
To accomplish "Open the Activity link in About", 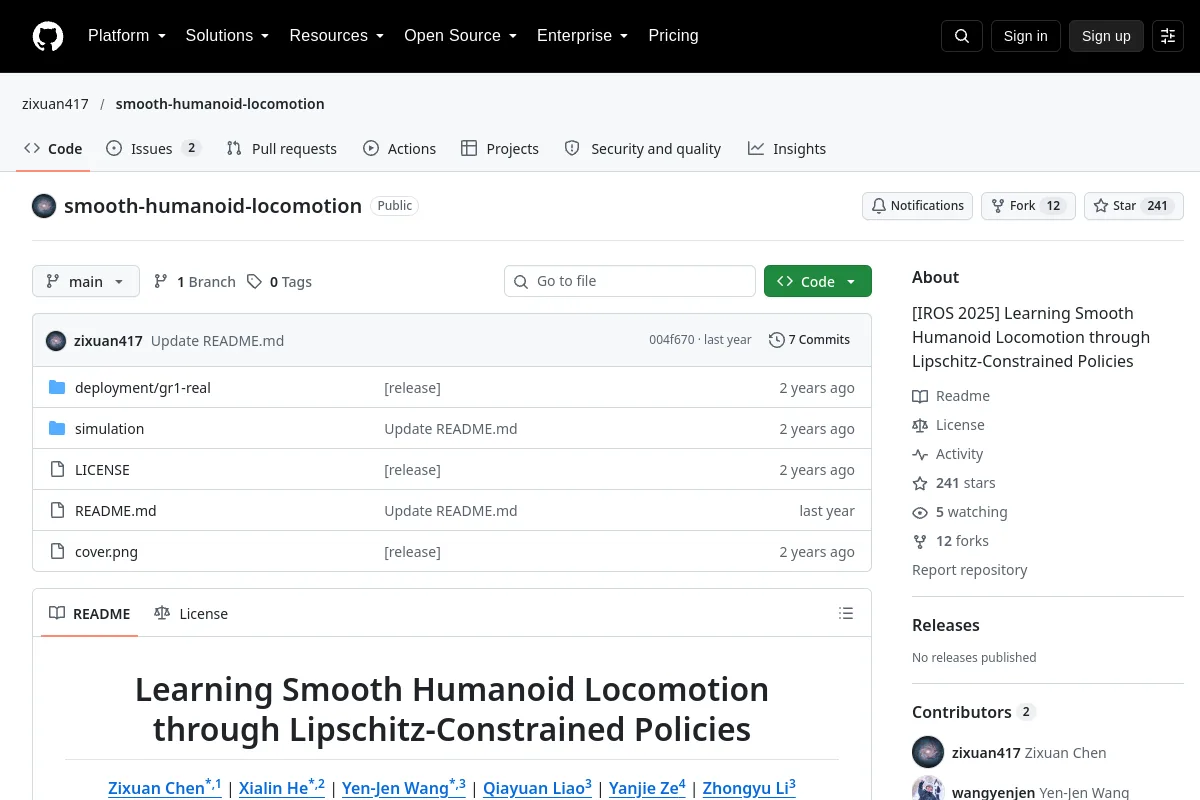I will (948, 454).
